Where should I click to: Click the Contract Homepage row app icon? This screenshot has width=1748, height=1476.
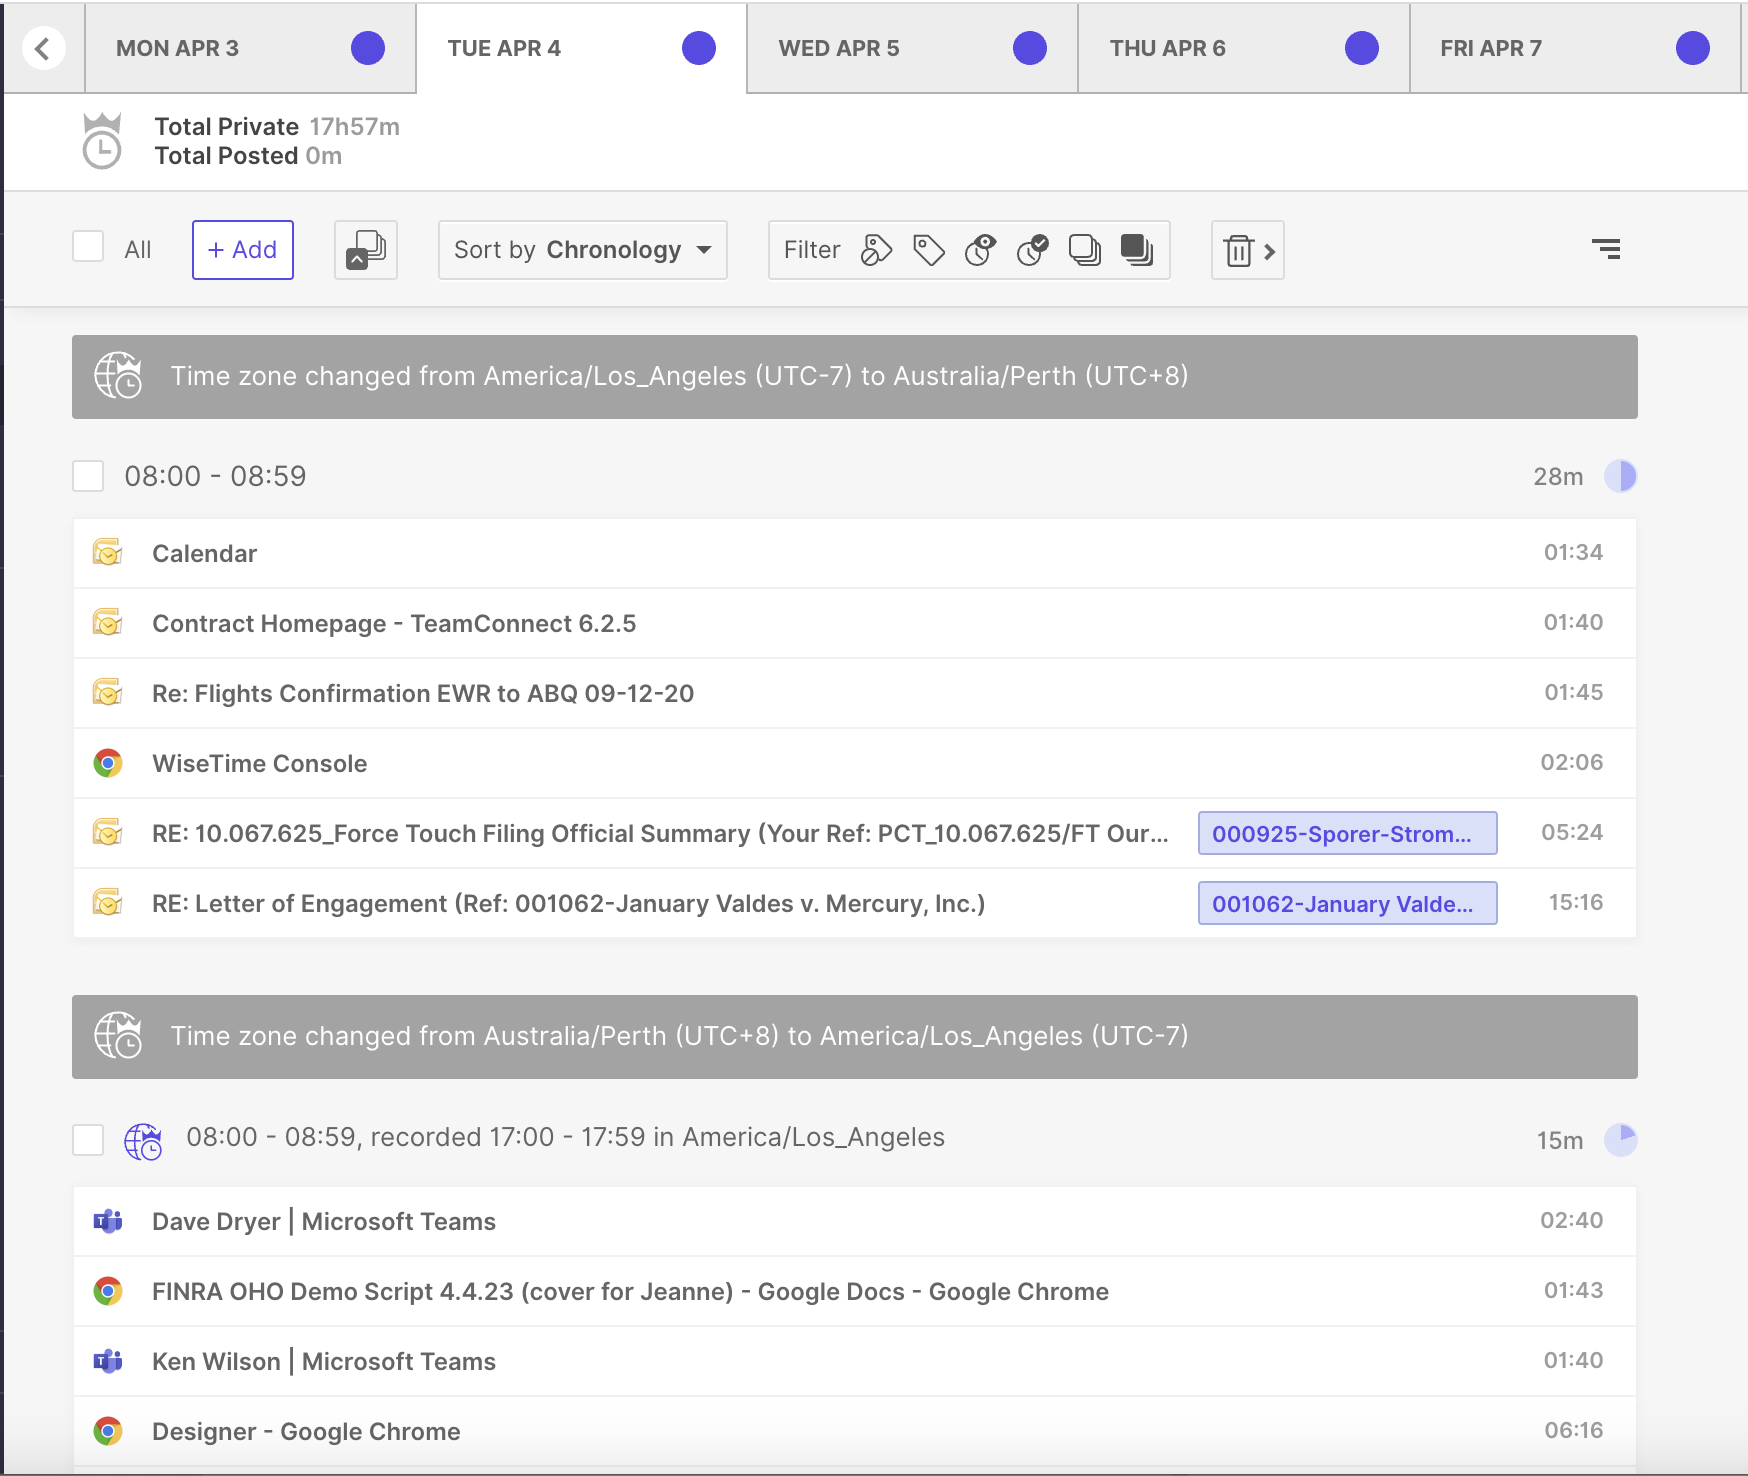click(x=108, y=622)
